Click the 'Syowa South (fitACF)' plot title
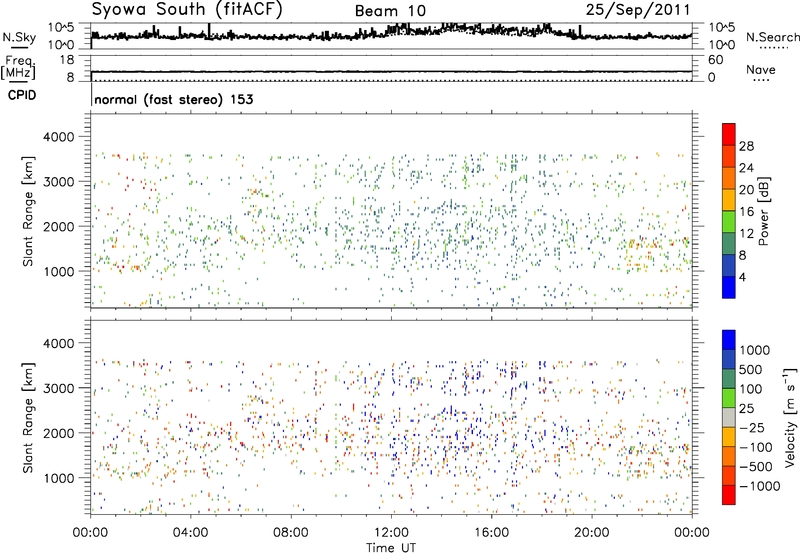 coord(187,9)
